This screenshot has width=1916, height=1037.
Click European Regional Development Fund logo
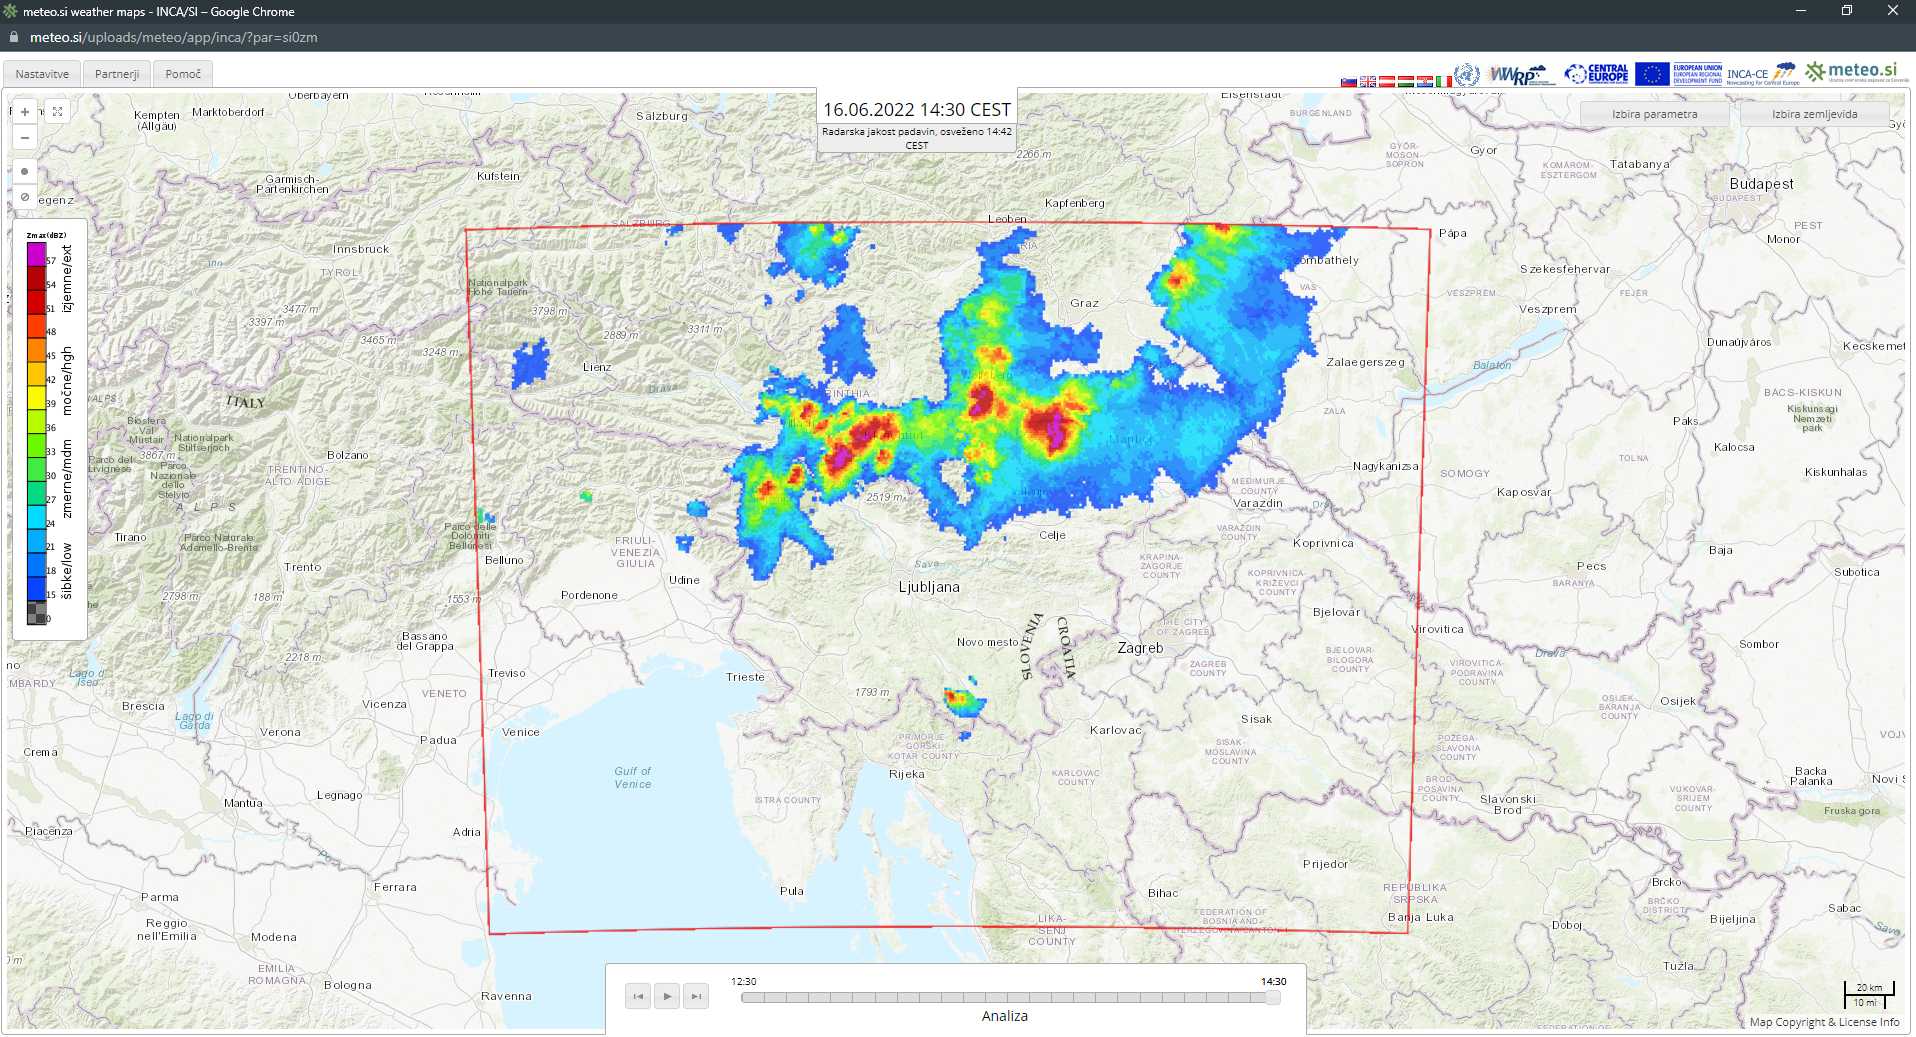pyautogui.click(x=1698, y=74)
